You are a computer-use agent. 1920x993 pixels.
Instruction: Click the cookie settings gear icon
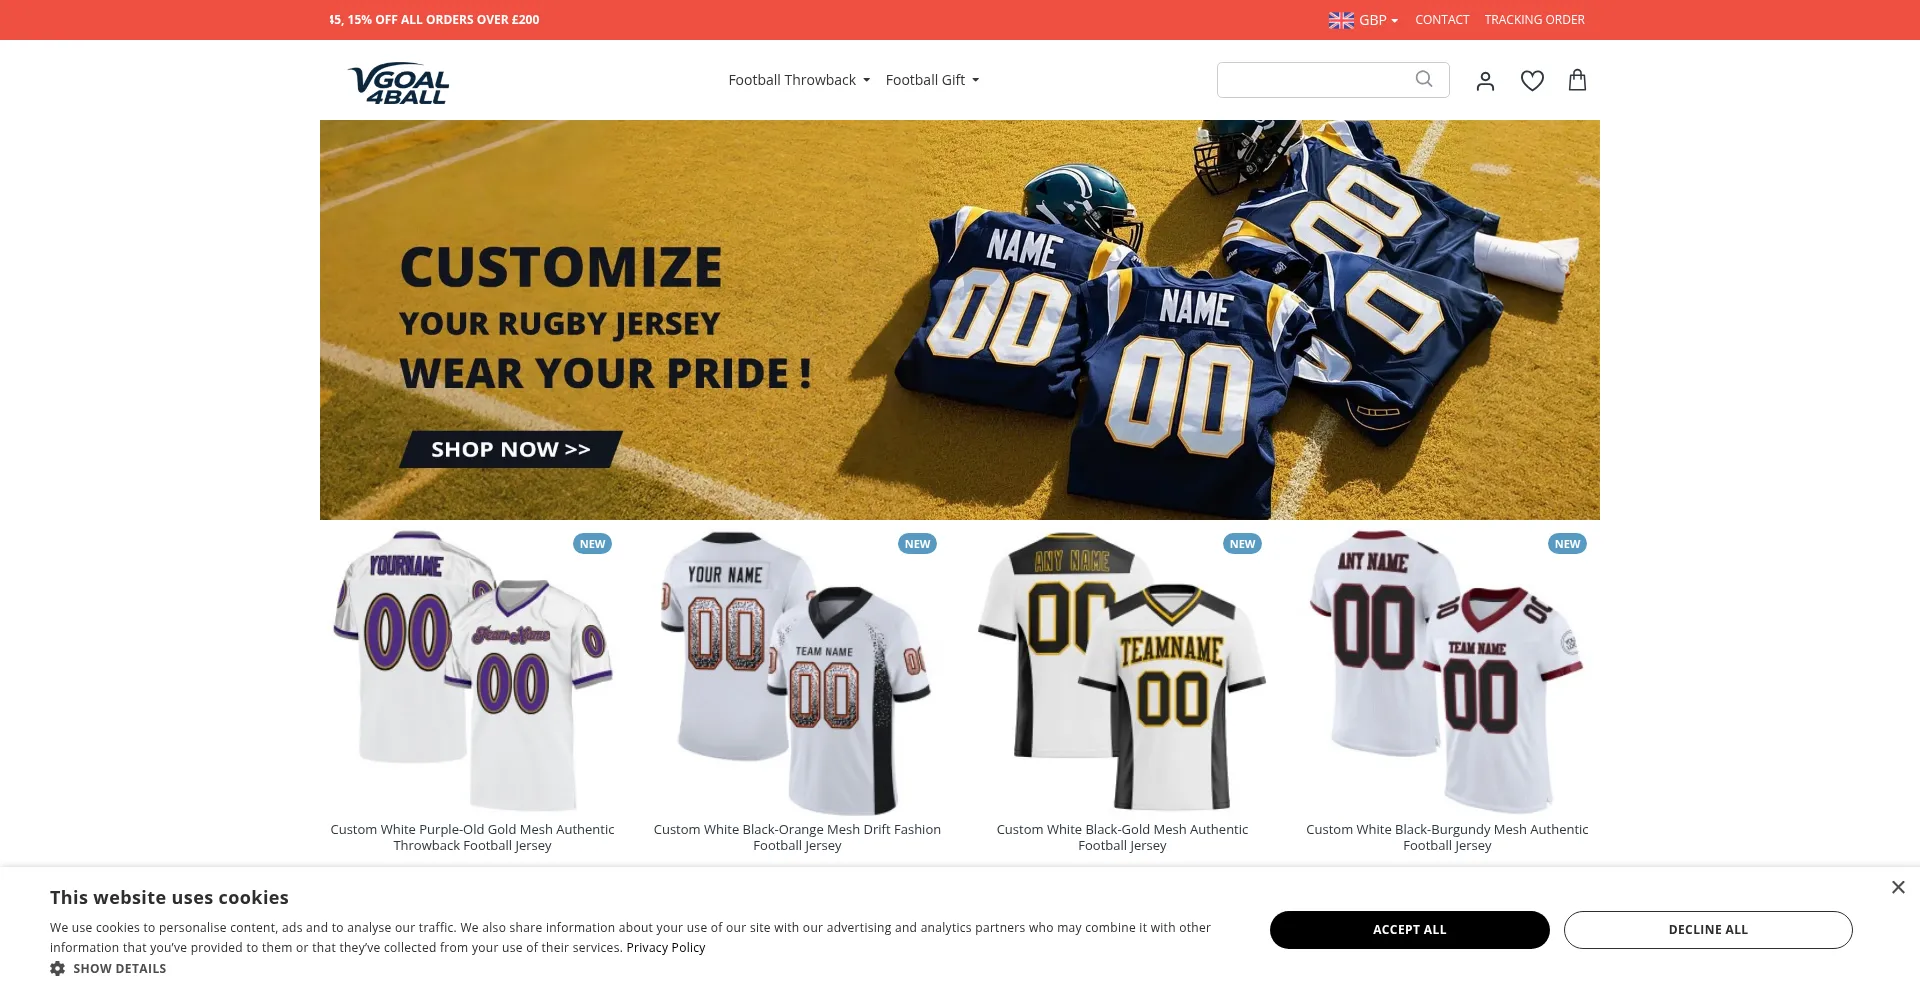pyautogui.click(x=58, y=968)
